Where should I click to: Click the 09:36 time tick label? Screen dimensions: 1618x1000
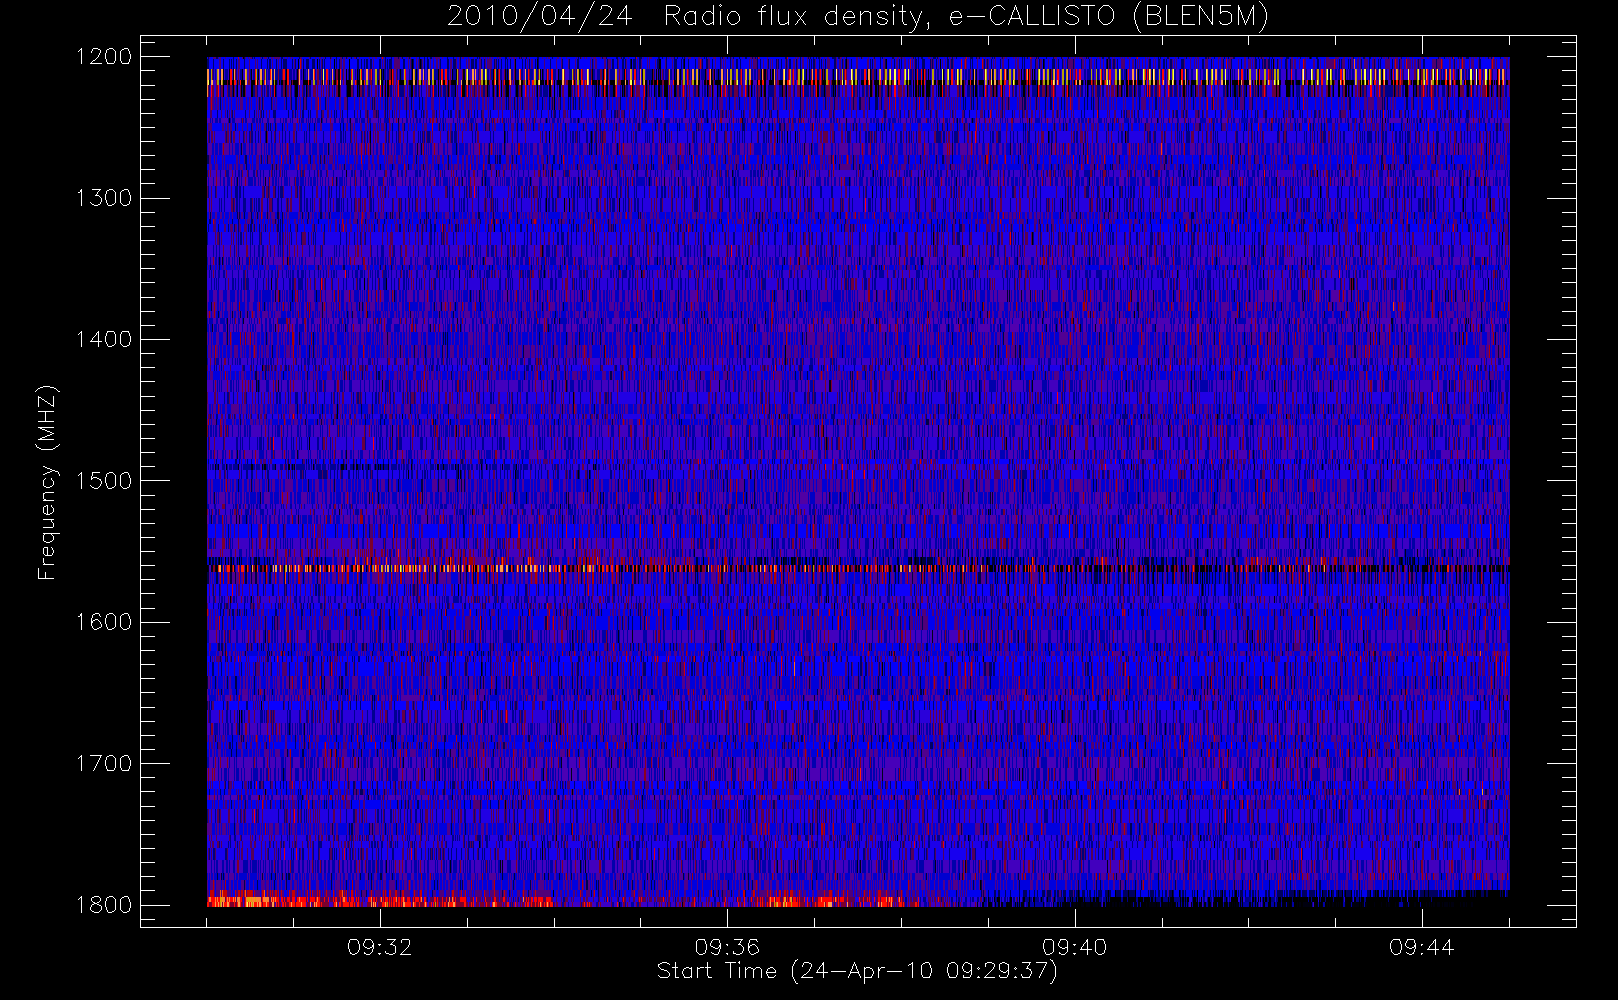point(727,947)
